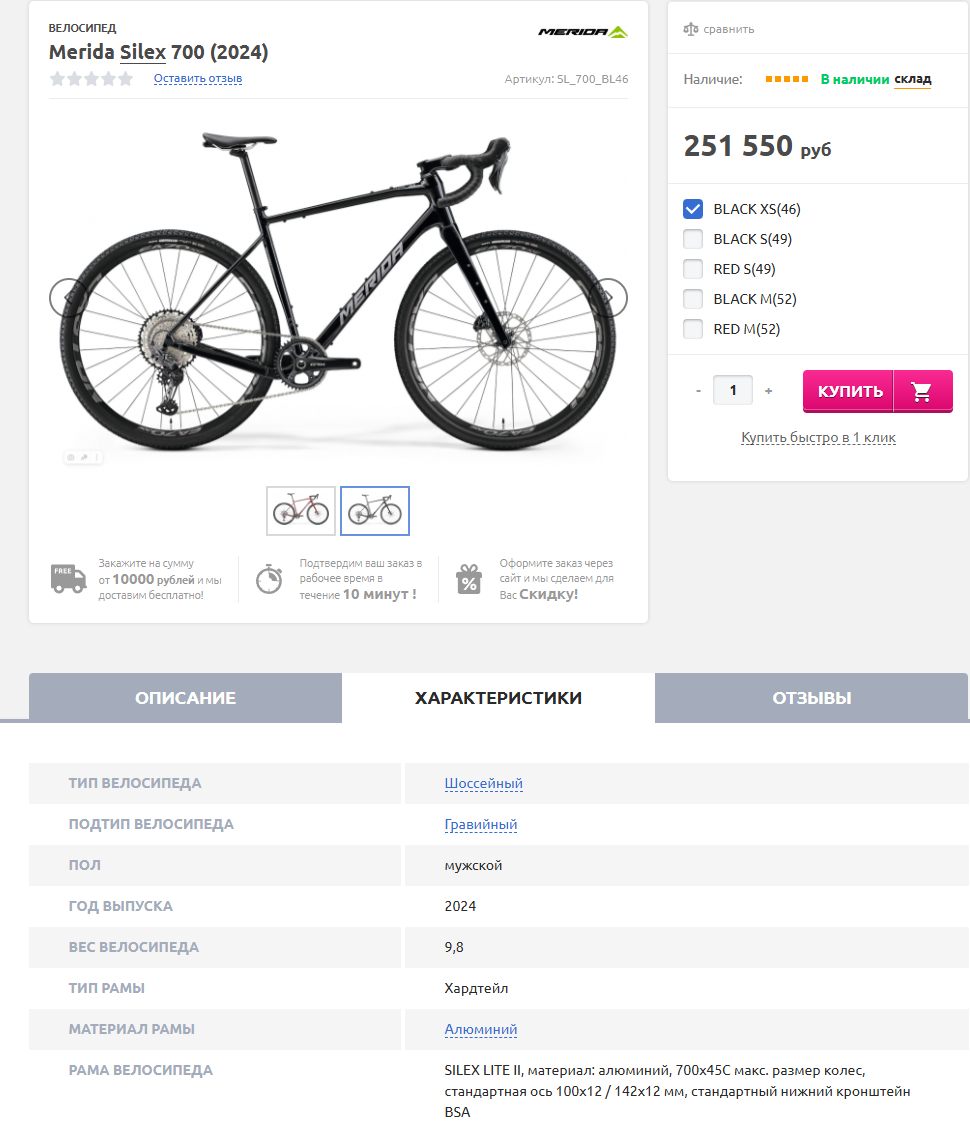Click the Оставить отзыв link
The image size is (970, 1122).
(x=198, y=78)
